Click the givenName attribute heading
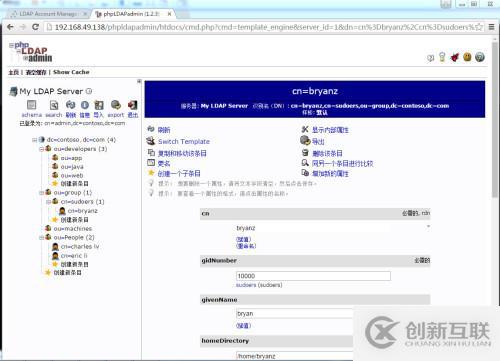The image size is (500, 361). click(219, 300)
